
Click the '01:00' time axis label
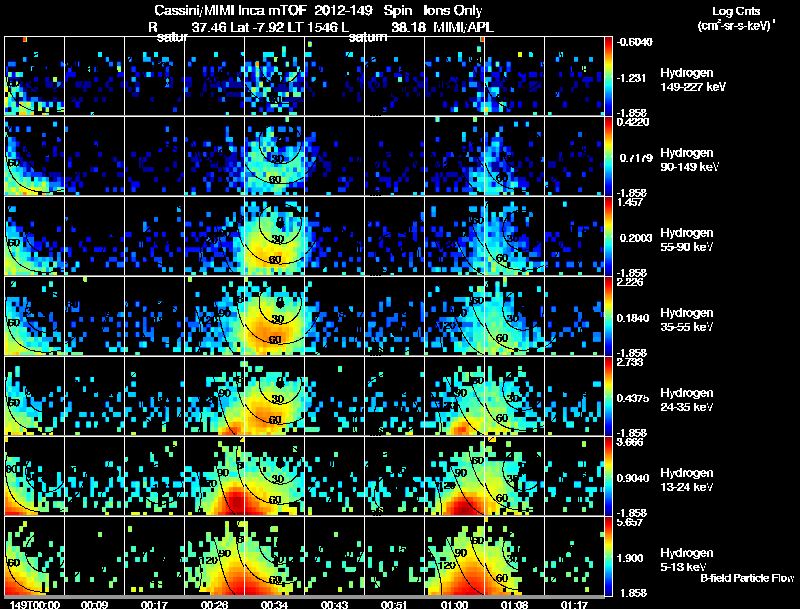pyautogui.click(x=454, y=604)
